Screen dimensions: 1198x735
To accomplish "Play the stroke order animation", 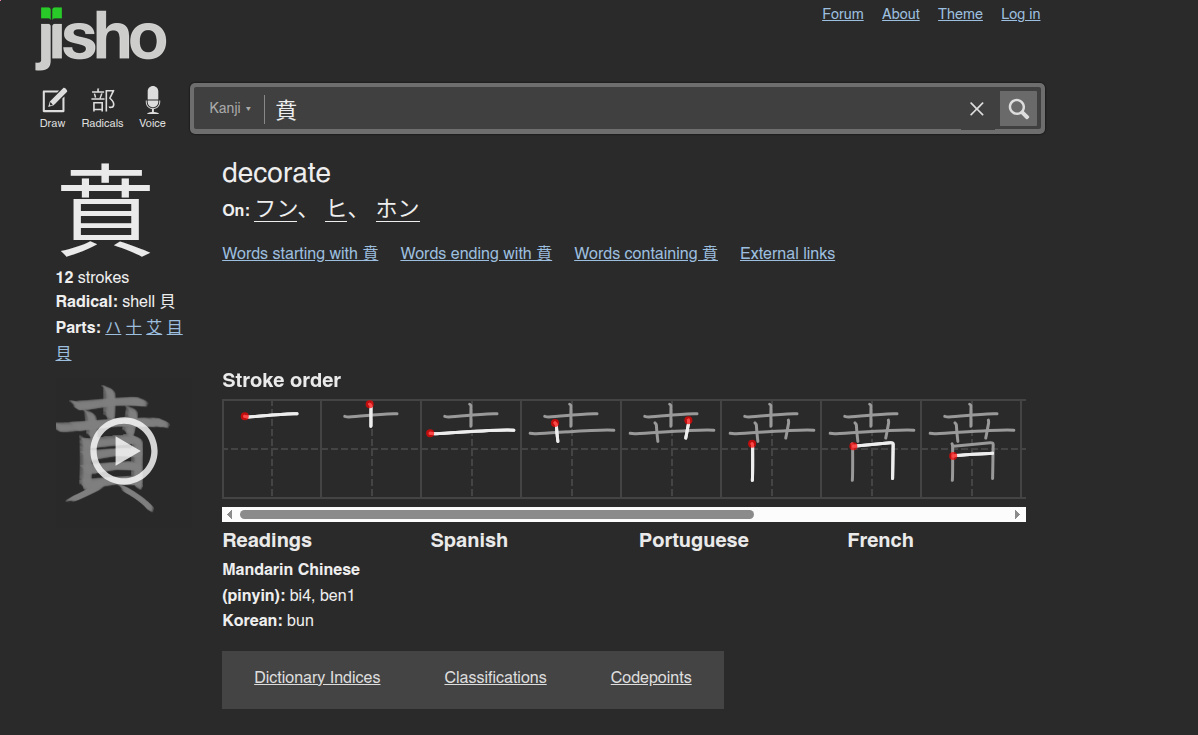I will (124, 452).
